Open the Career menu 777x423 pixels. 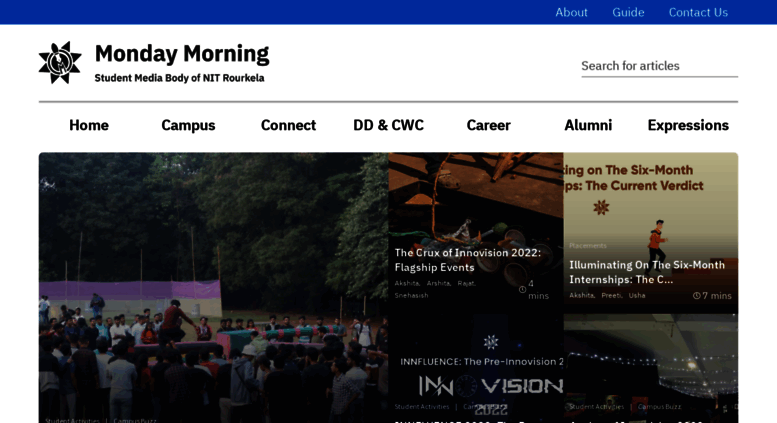489,125
